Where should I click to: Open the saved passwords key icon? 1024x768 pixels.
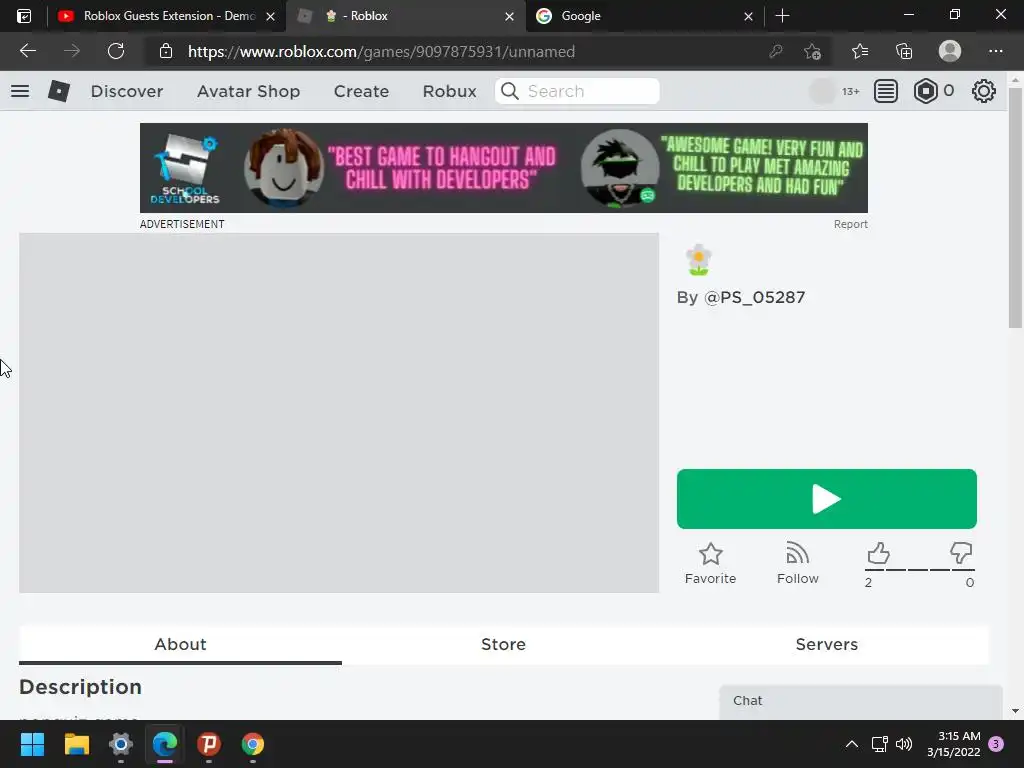click(x=776, y=51)
